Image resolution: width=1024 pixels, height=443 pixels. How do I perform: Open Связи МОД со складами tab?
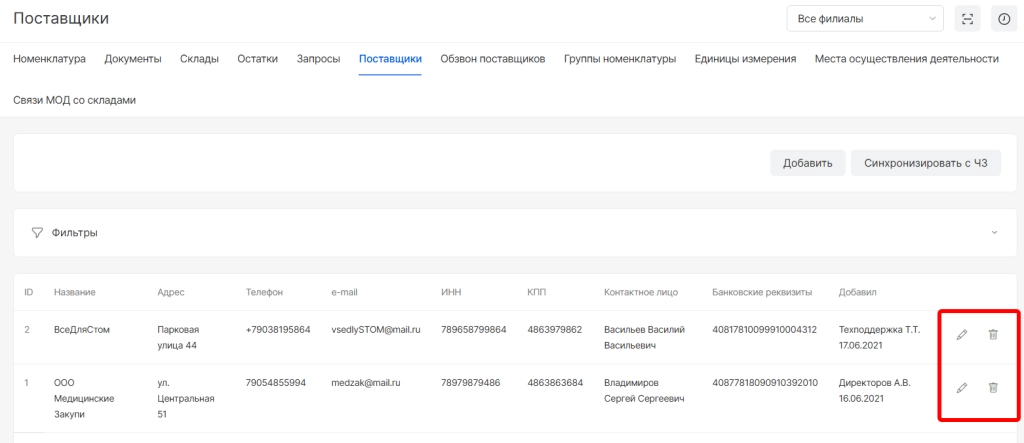coord(74,100)
